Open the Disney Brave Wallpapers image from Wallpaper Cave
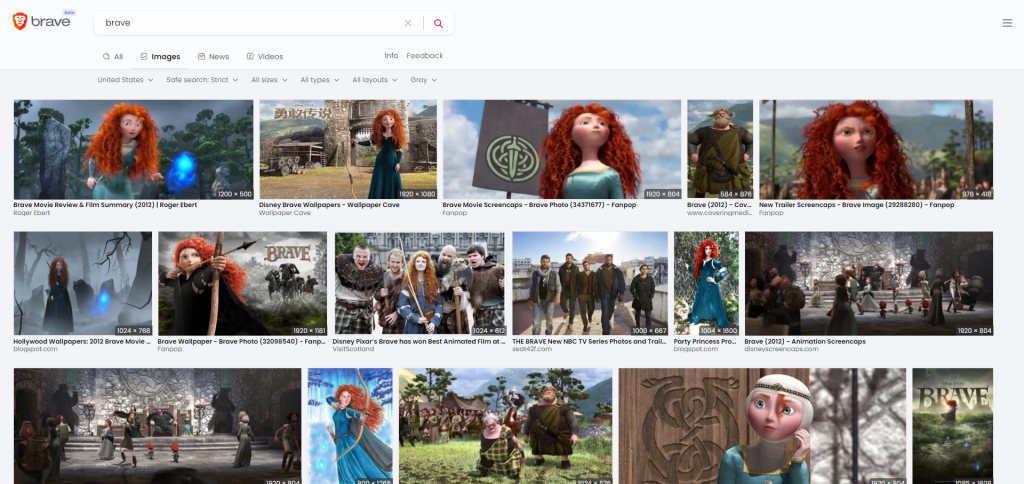This screenshot has width=1024, height=484. tap(347, 149)
